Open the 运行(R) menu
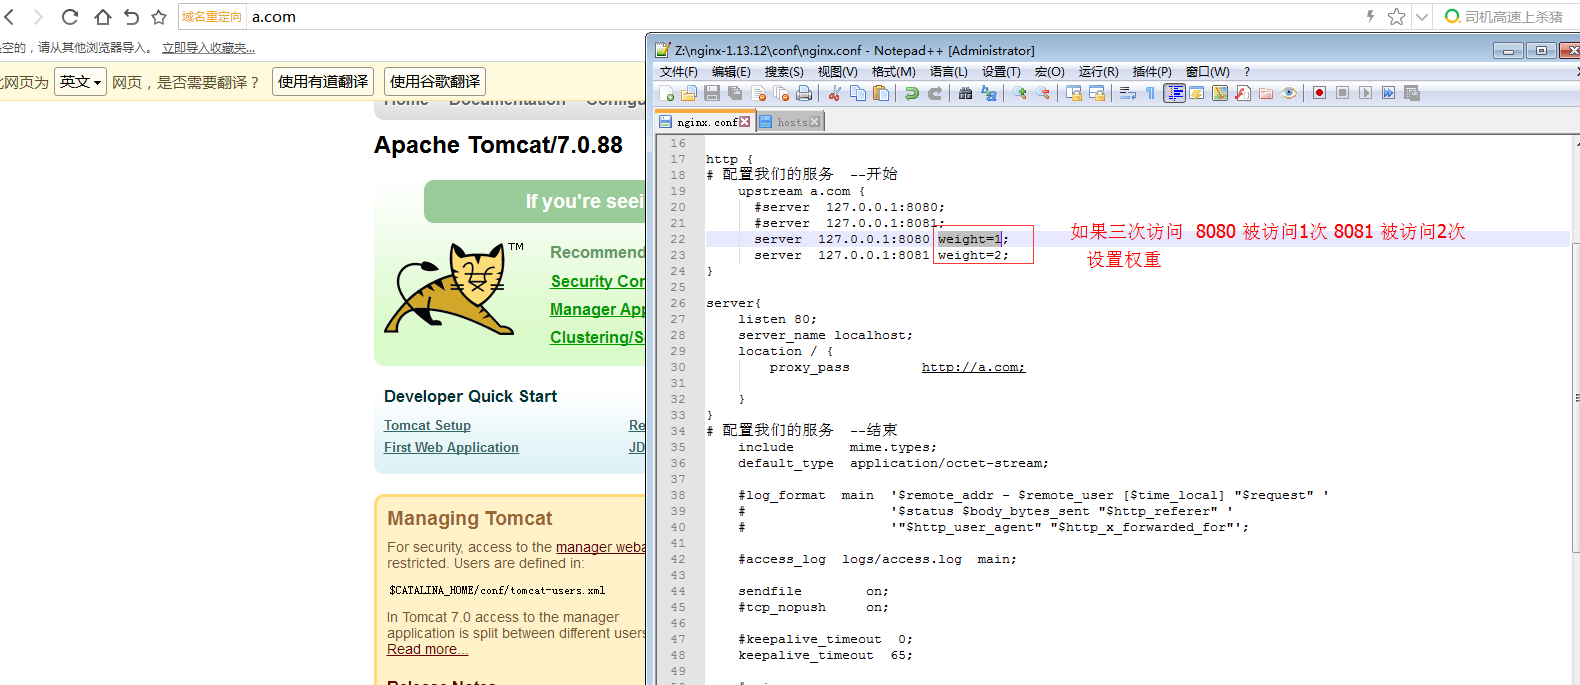The height and width of the screenshot is (685, 1580). click(1098, 72)
